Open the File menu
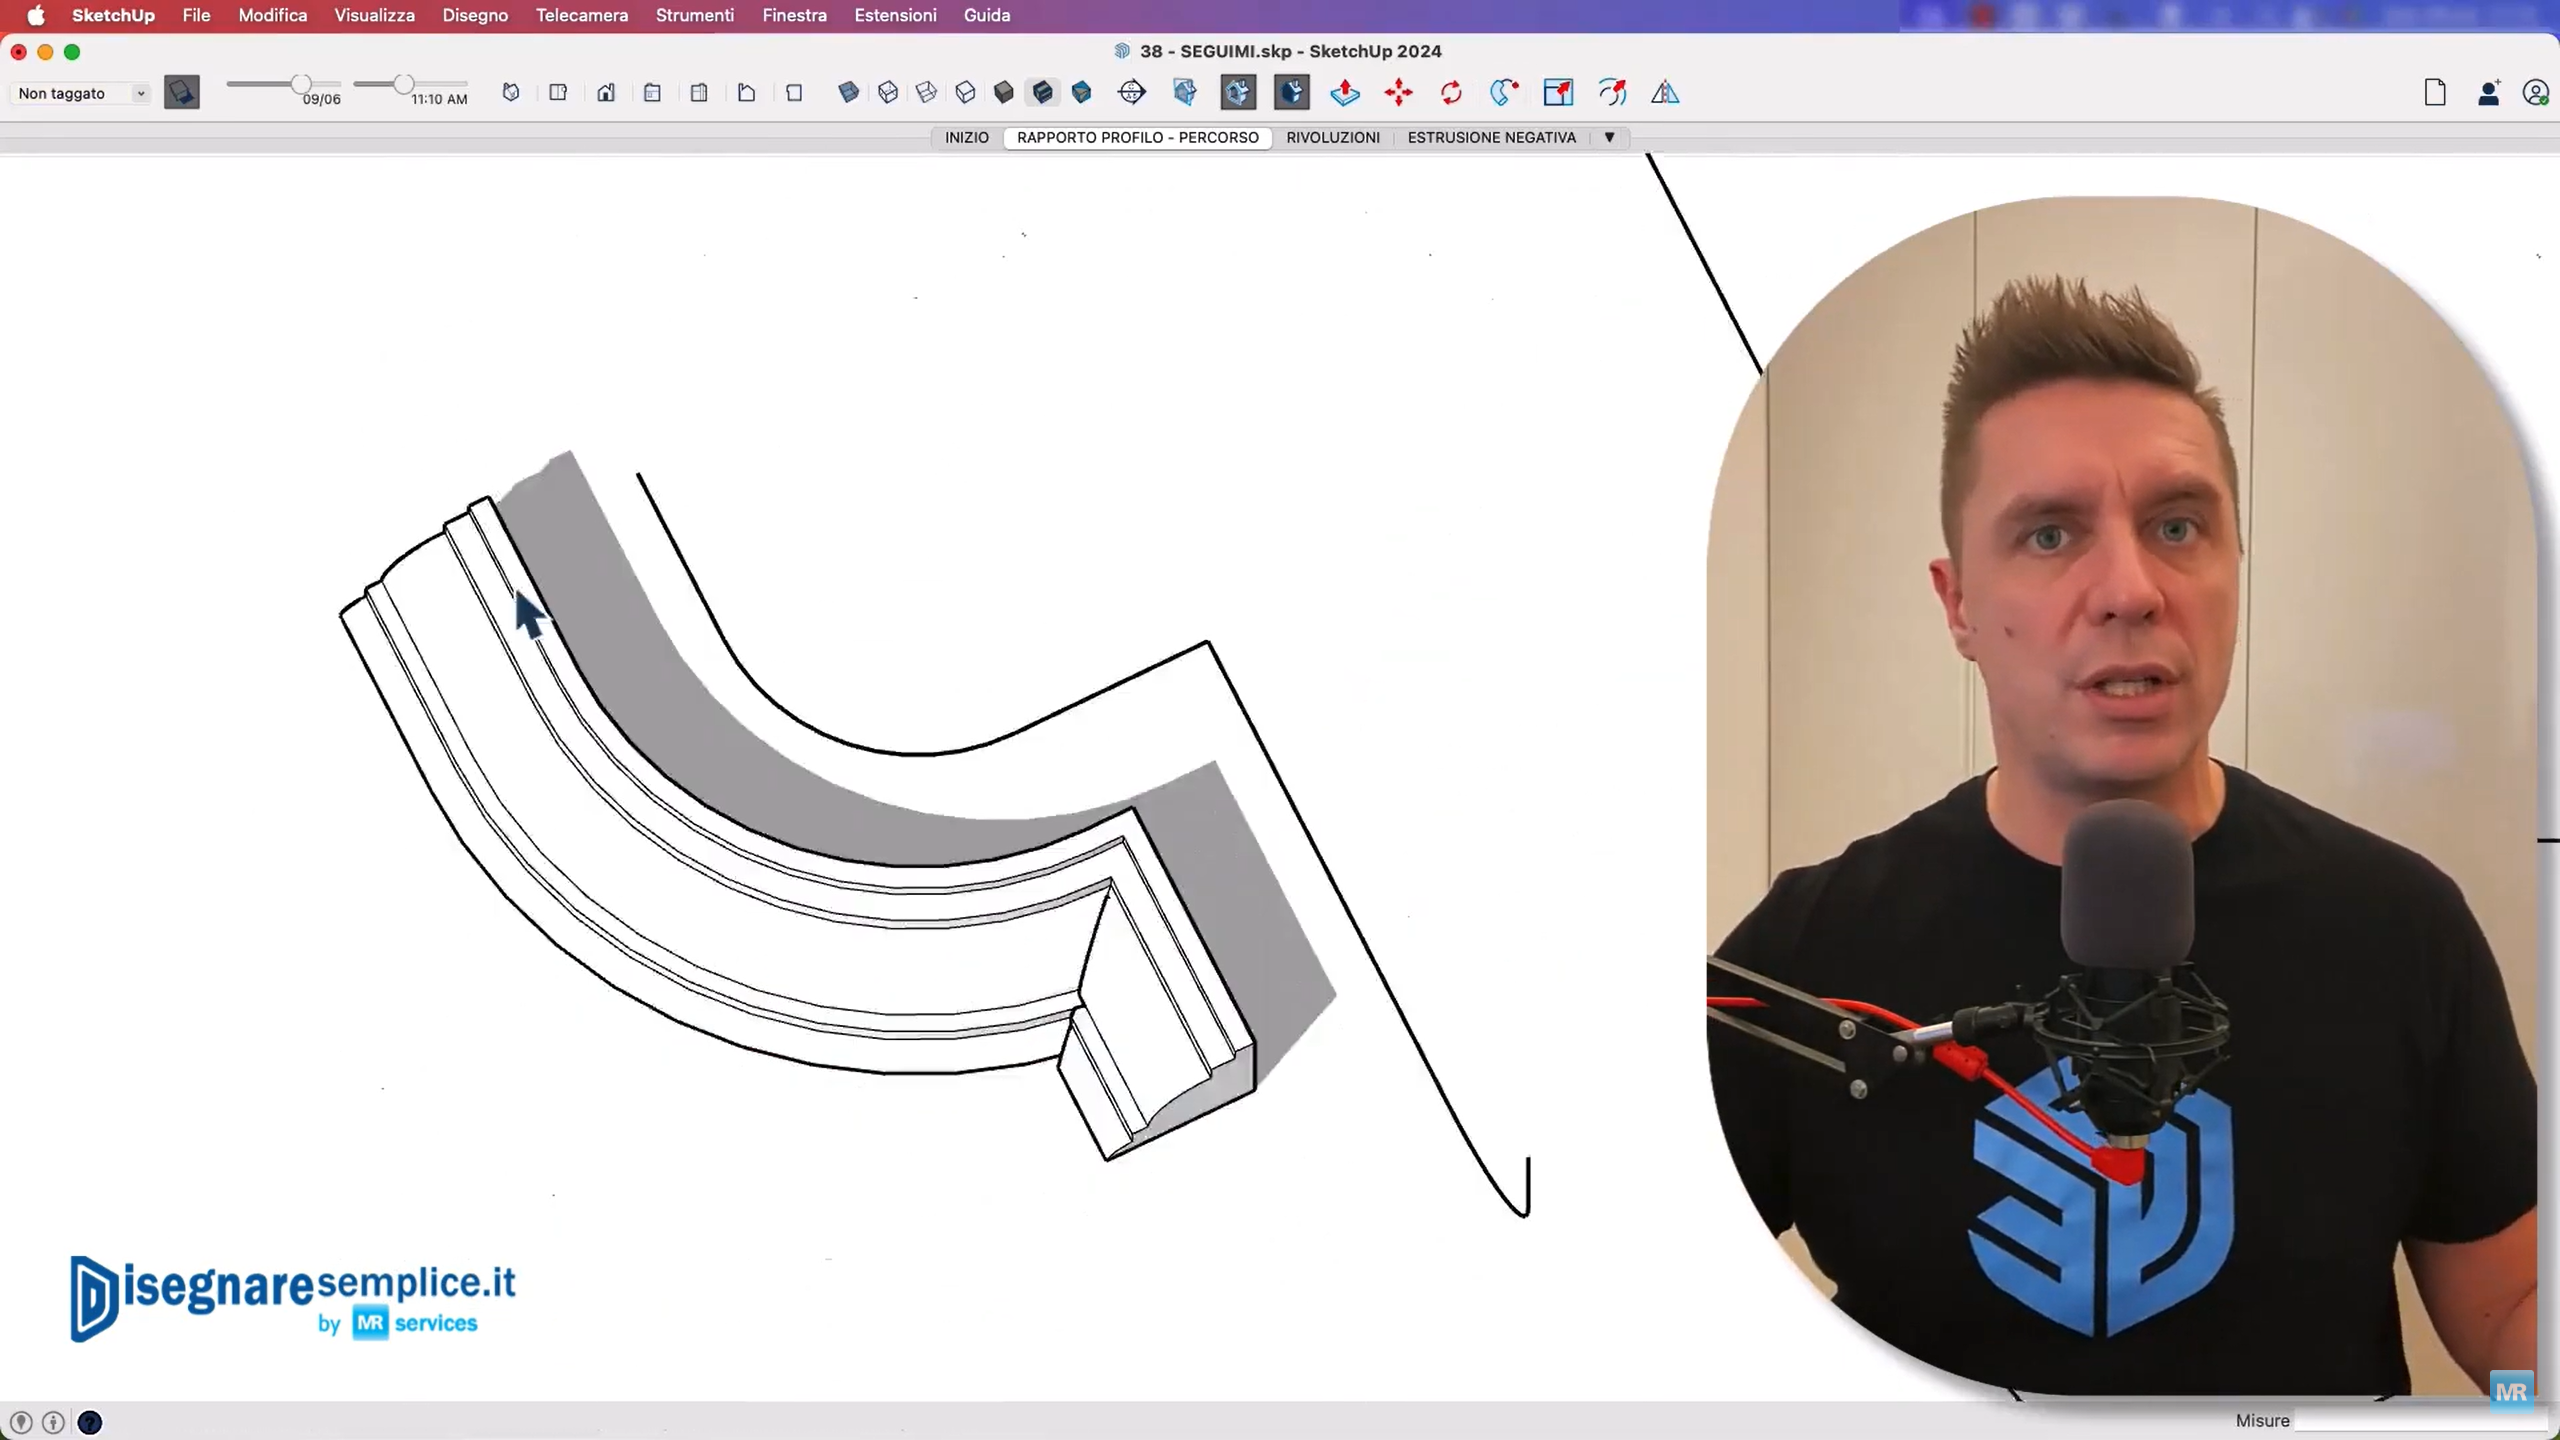Screen dimensions: 2560x1440 (196, 15)
